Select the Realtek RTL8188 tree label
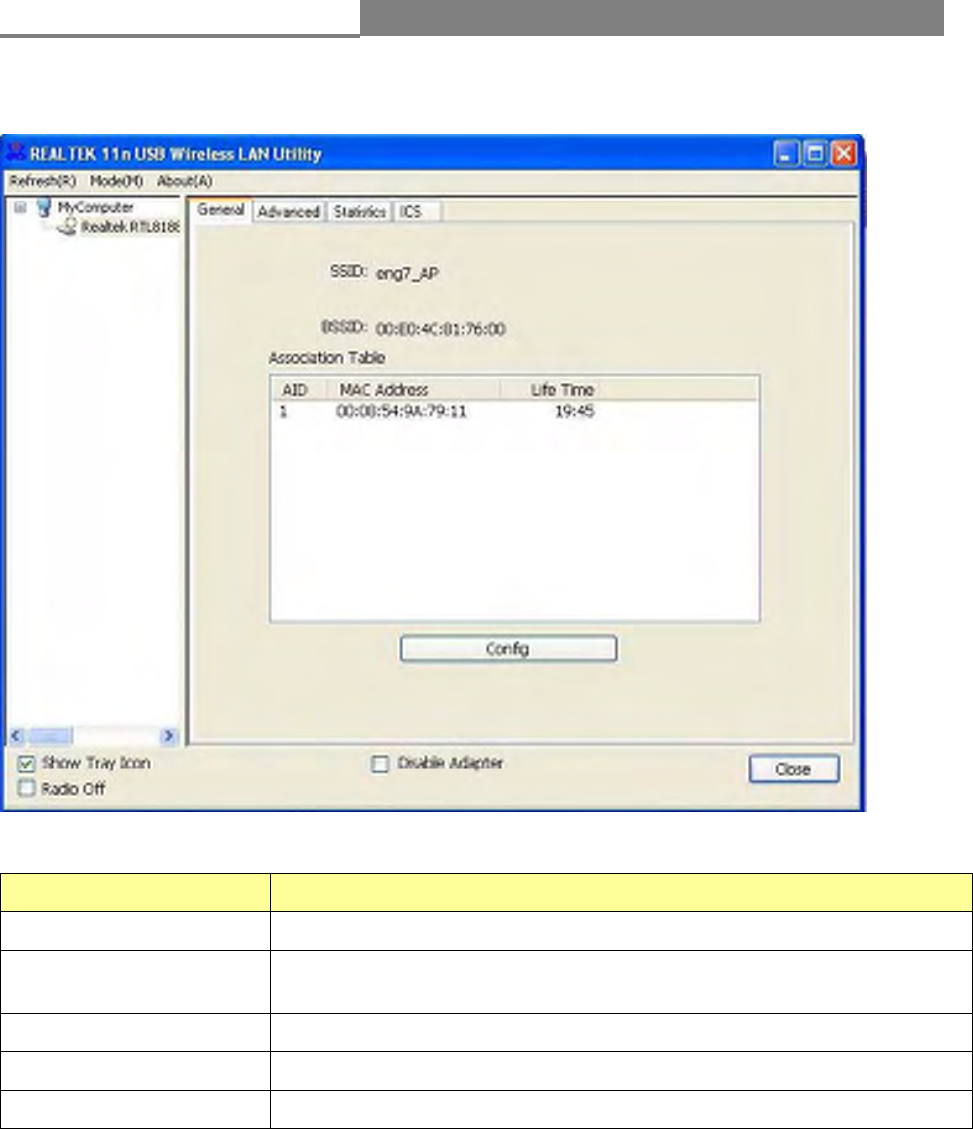Viewport: 973px width, 1129px height. 130,227
